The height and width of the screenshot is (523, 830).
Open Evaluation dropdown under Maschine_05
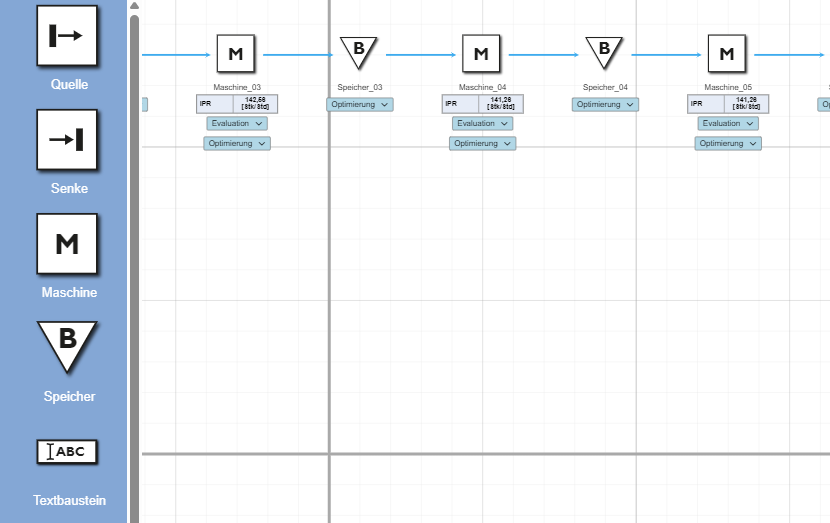[728, 124]
